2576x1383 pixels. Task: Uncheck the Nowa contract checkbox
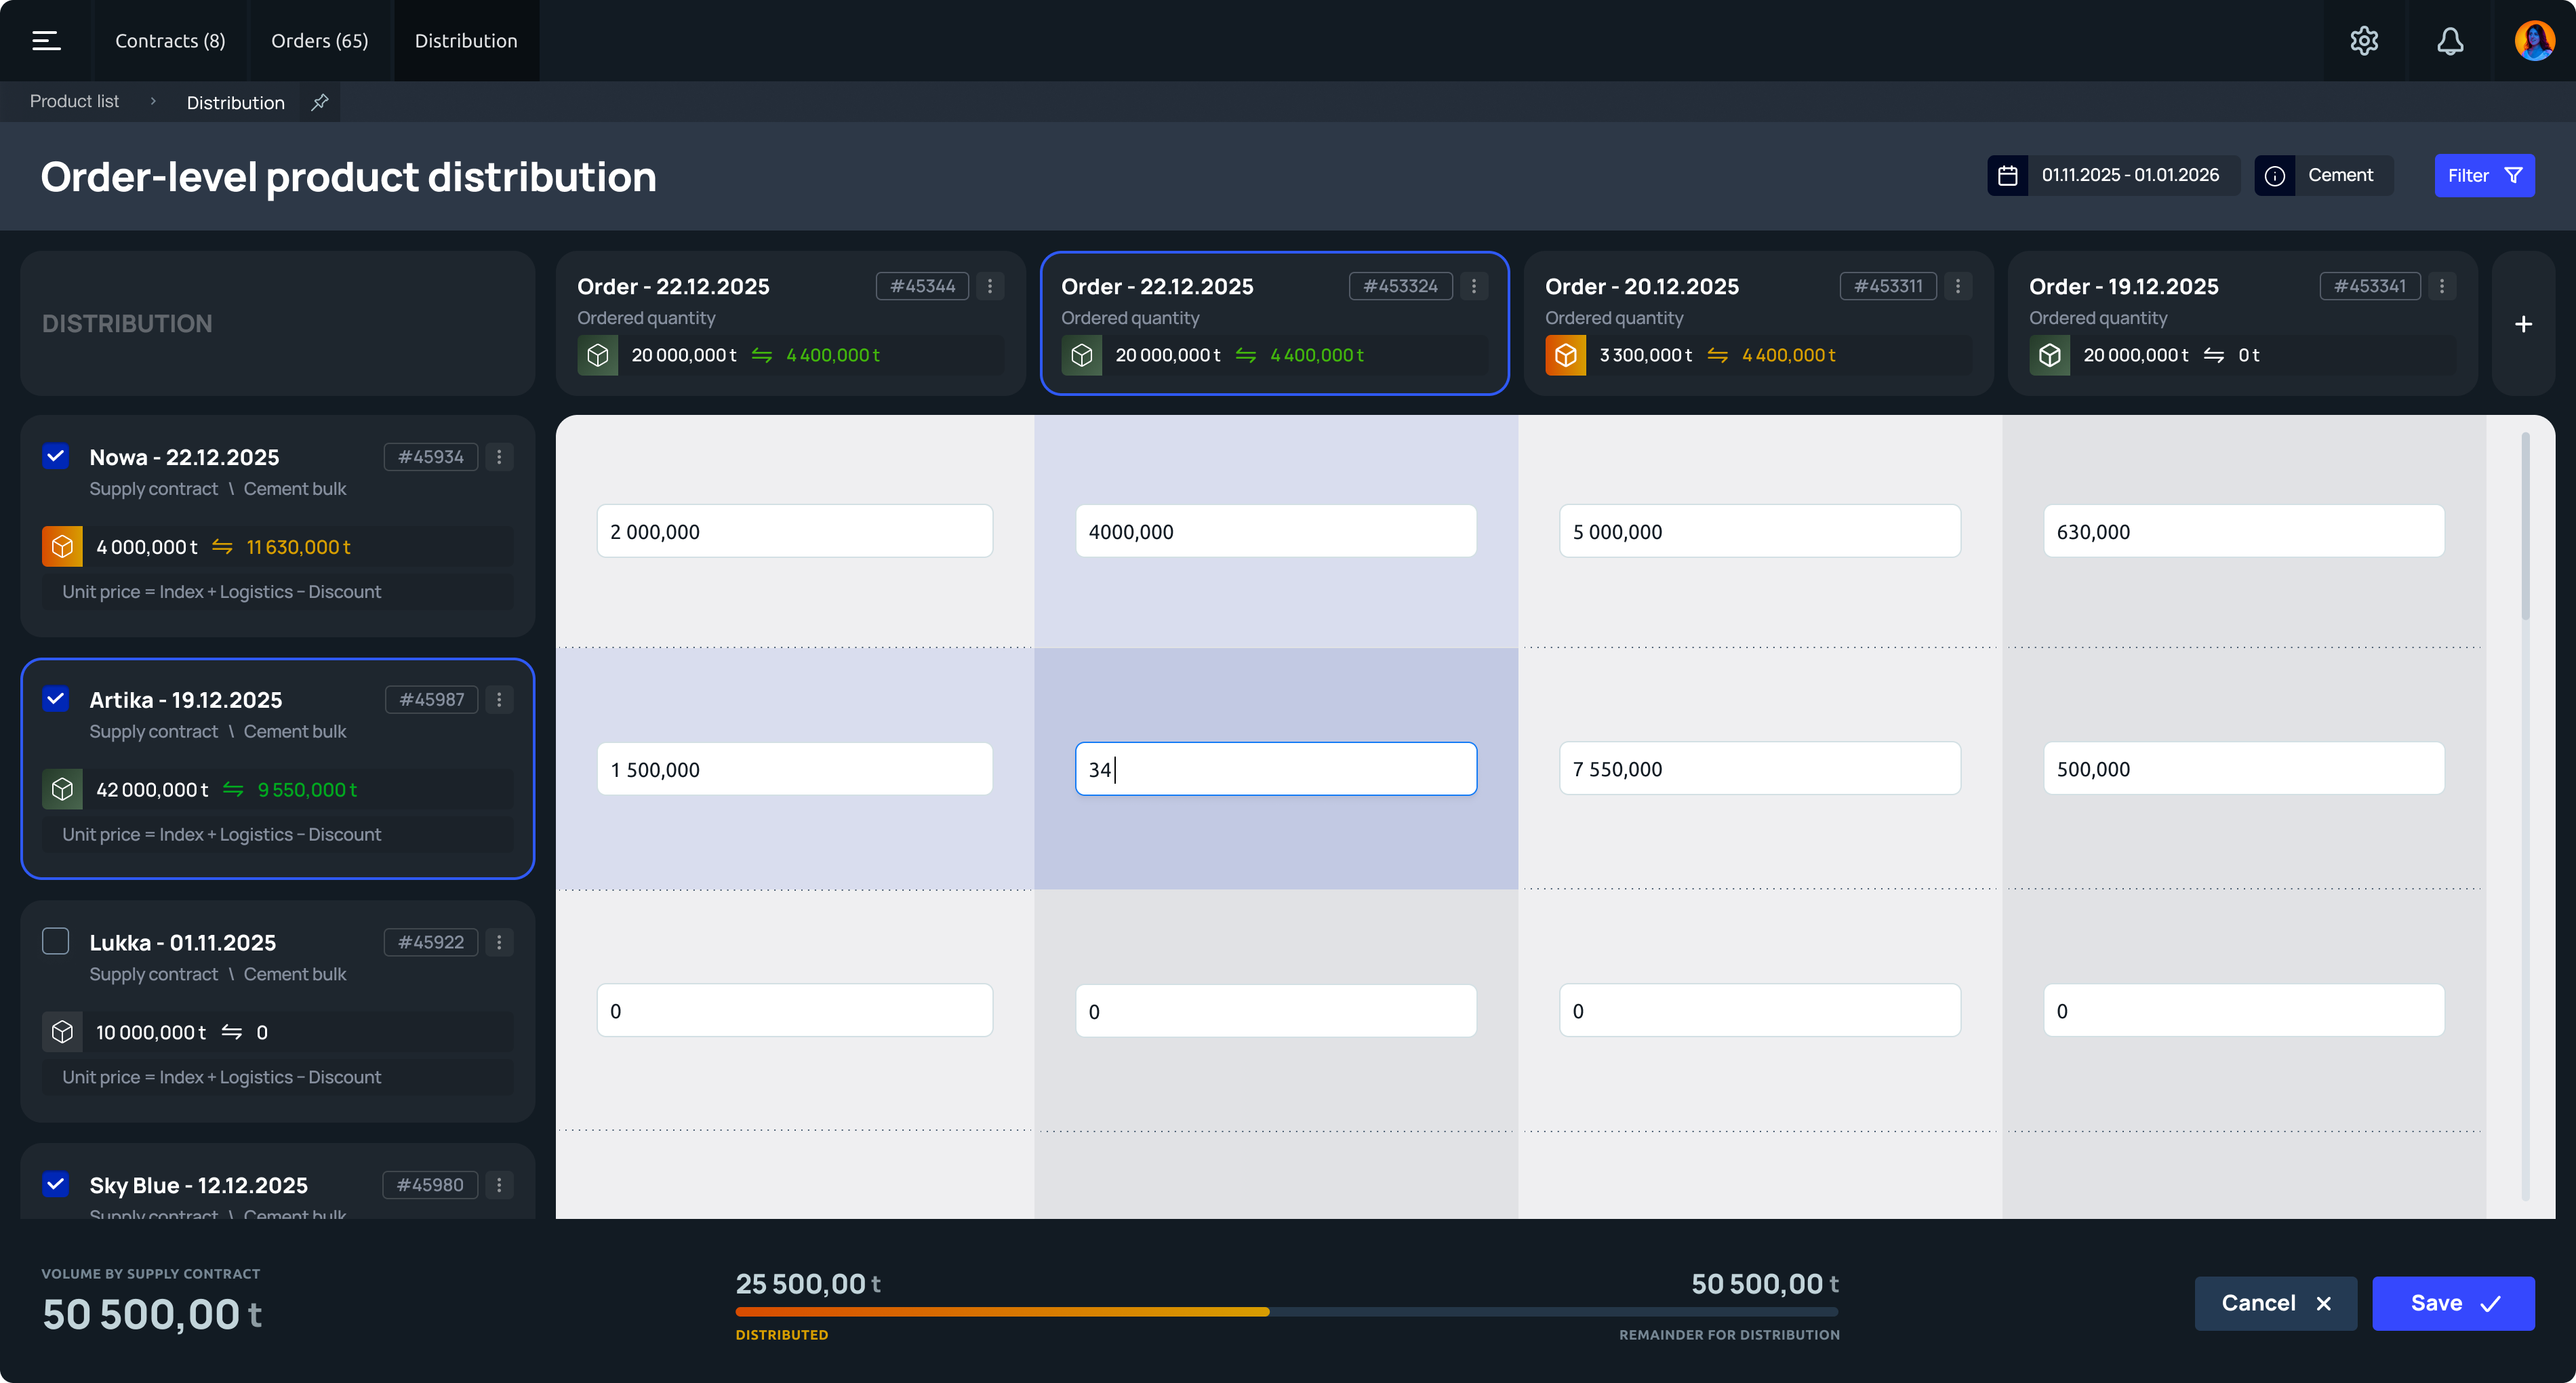56,456
